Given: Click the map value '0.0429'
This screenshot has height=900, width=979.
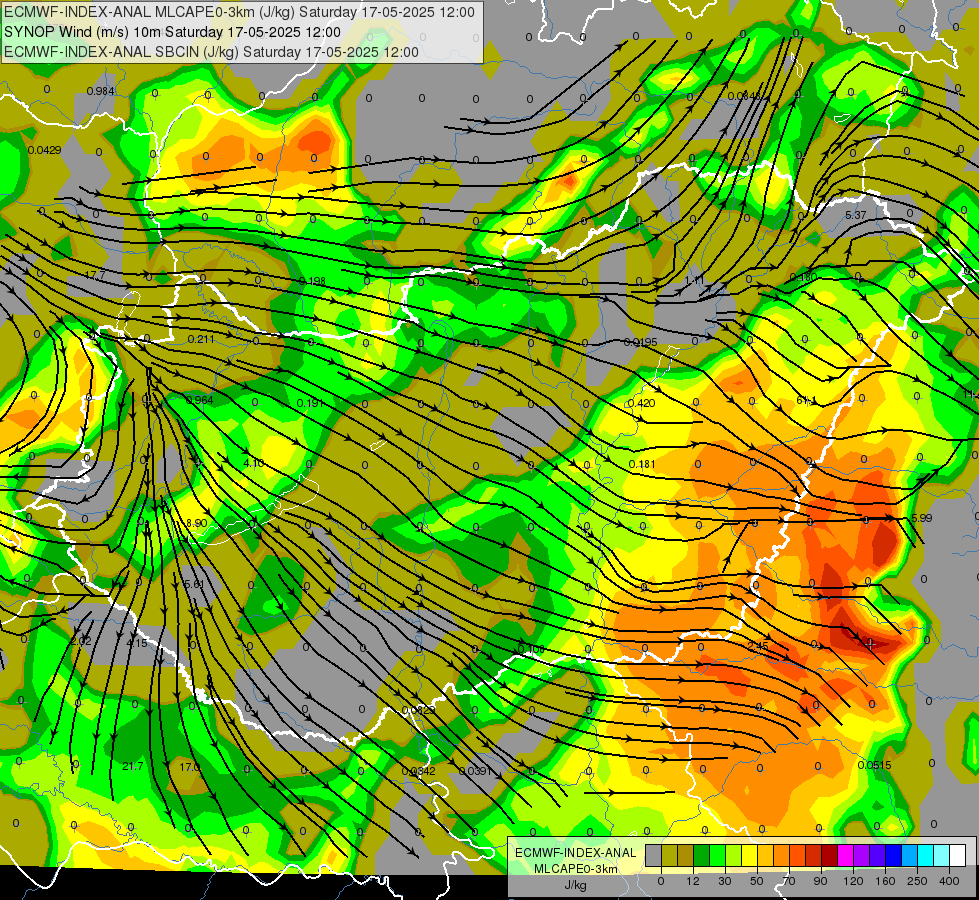Looking at the screenshot, I should click(44, 150).
